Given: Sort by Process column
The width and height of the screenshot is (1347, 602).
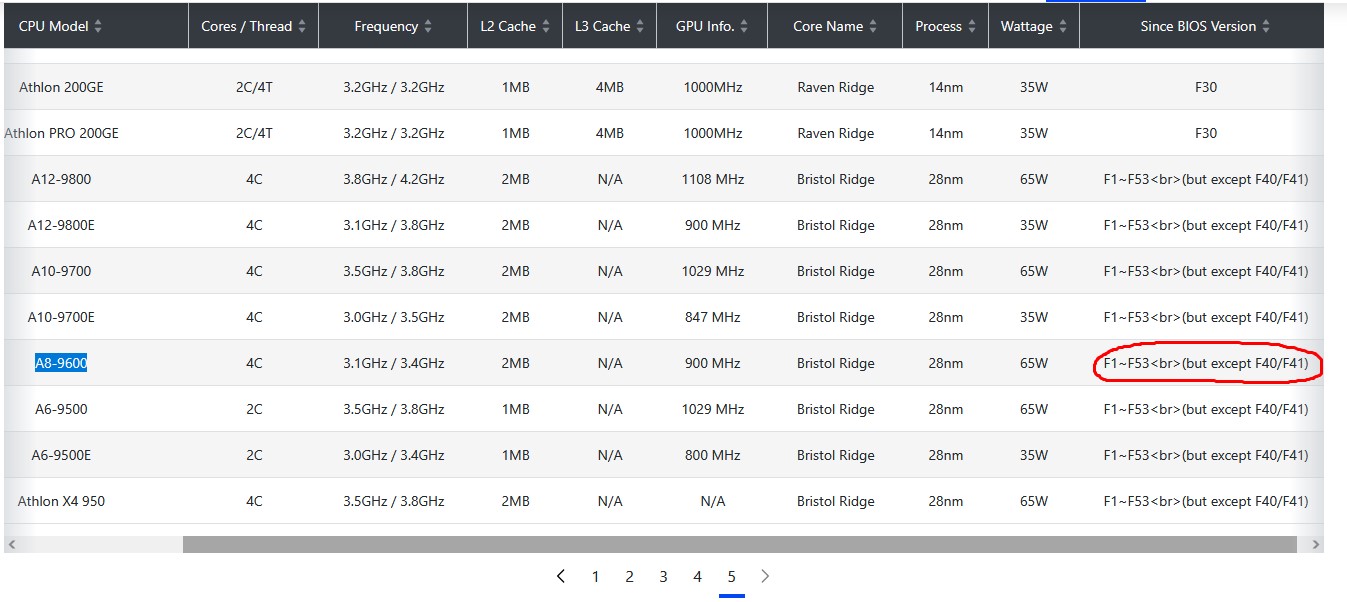Looking at the screenshot, I should [x=971, y=27].
